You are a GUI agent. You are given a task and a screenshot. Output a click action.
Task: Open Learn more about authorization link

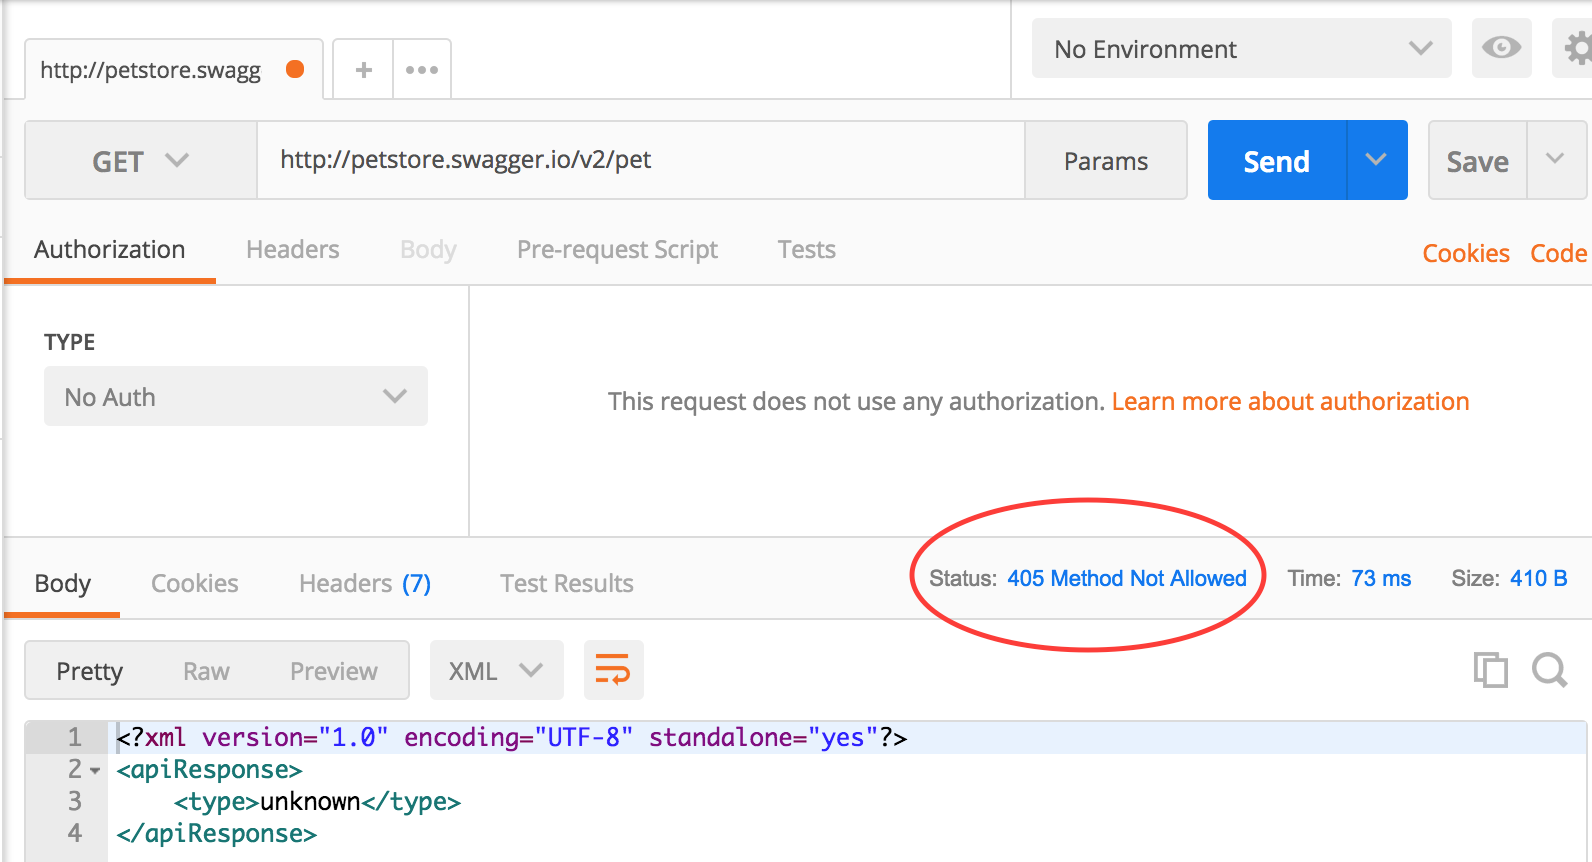tap(1290, 402)
